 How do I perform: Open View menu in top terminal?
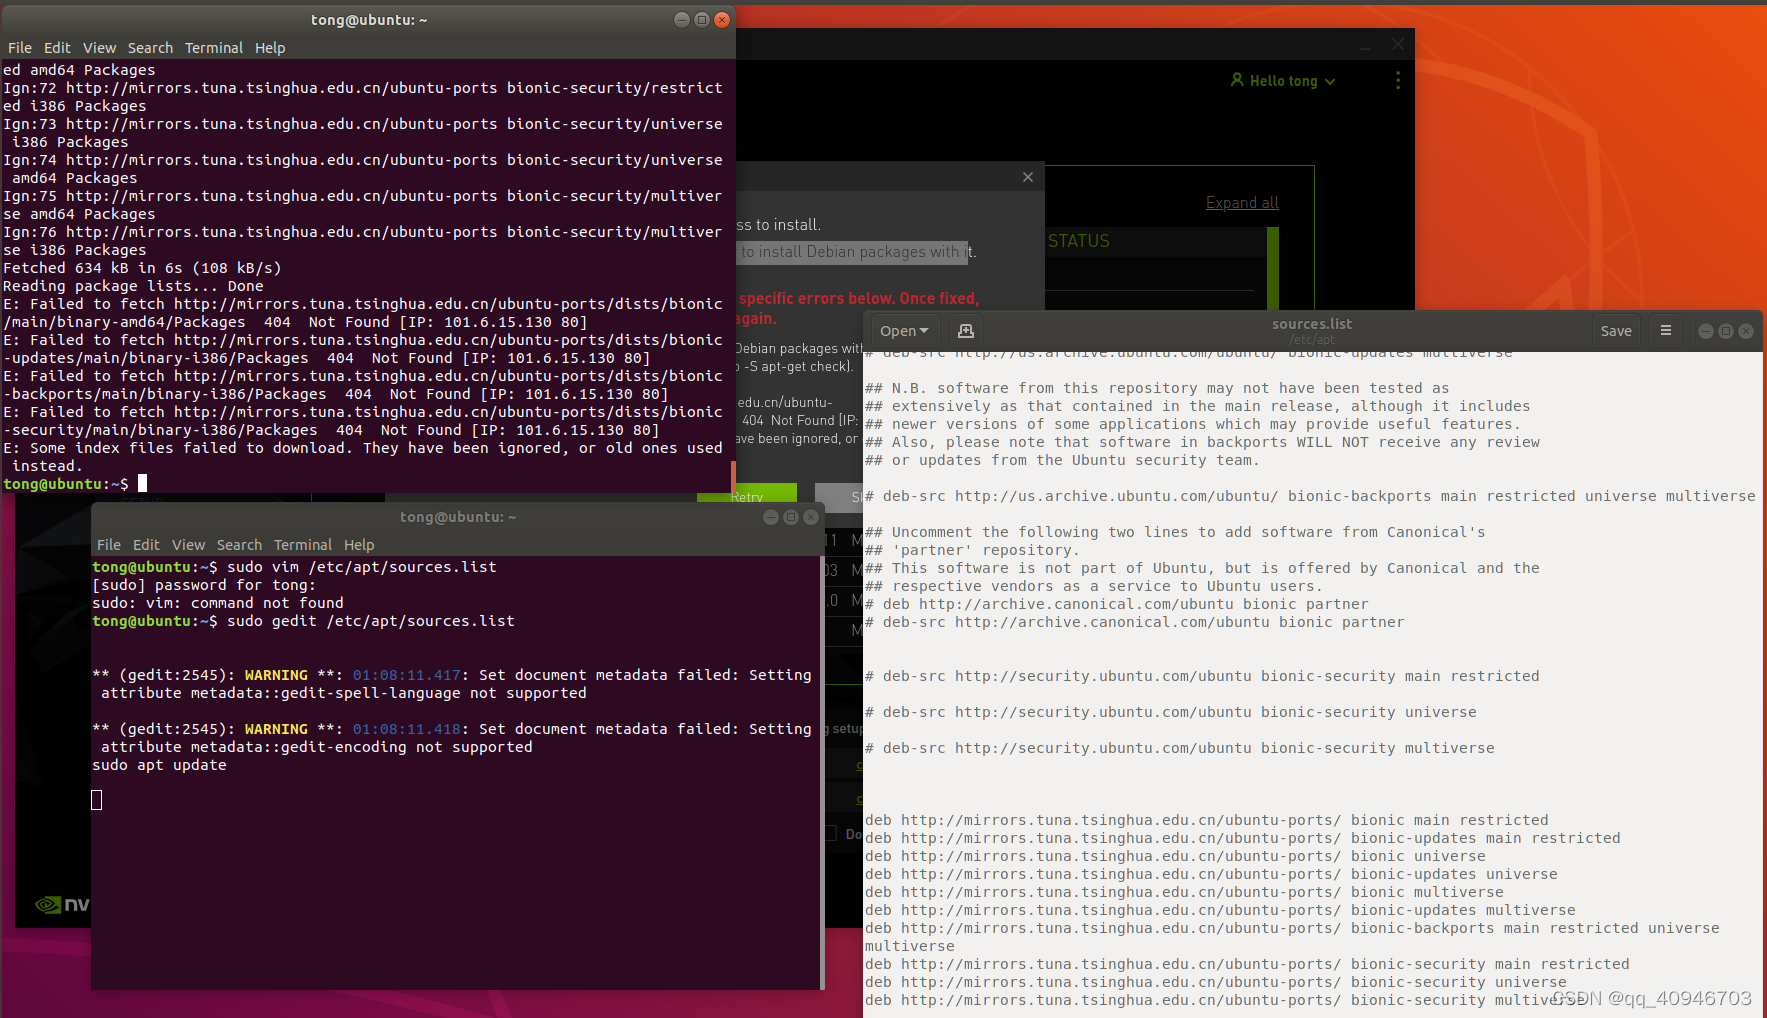click(x=99, y=48)
